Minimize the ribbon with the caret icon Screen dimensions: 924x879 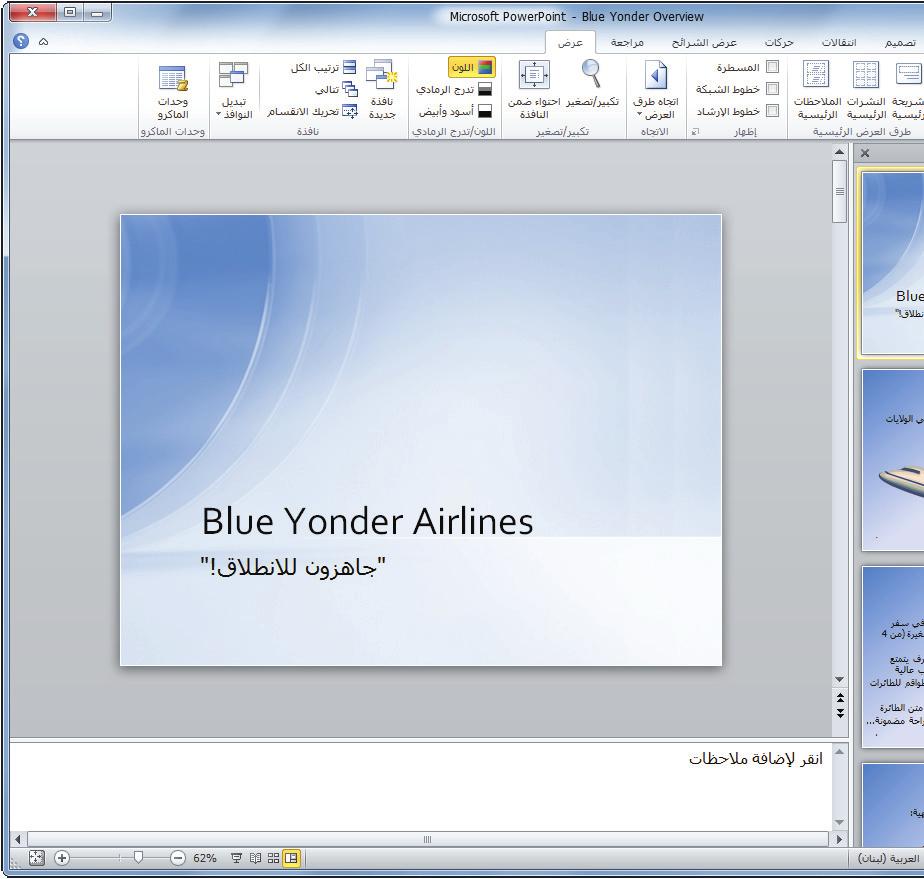[x=43, y=41]
